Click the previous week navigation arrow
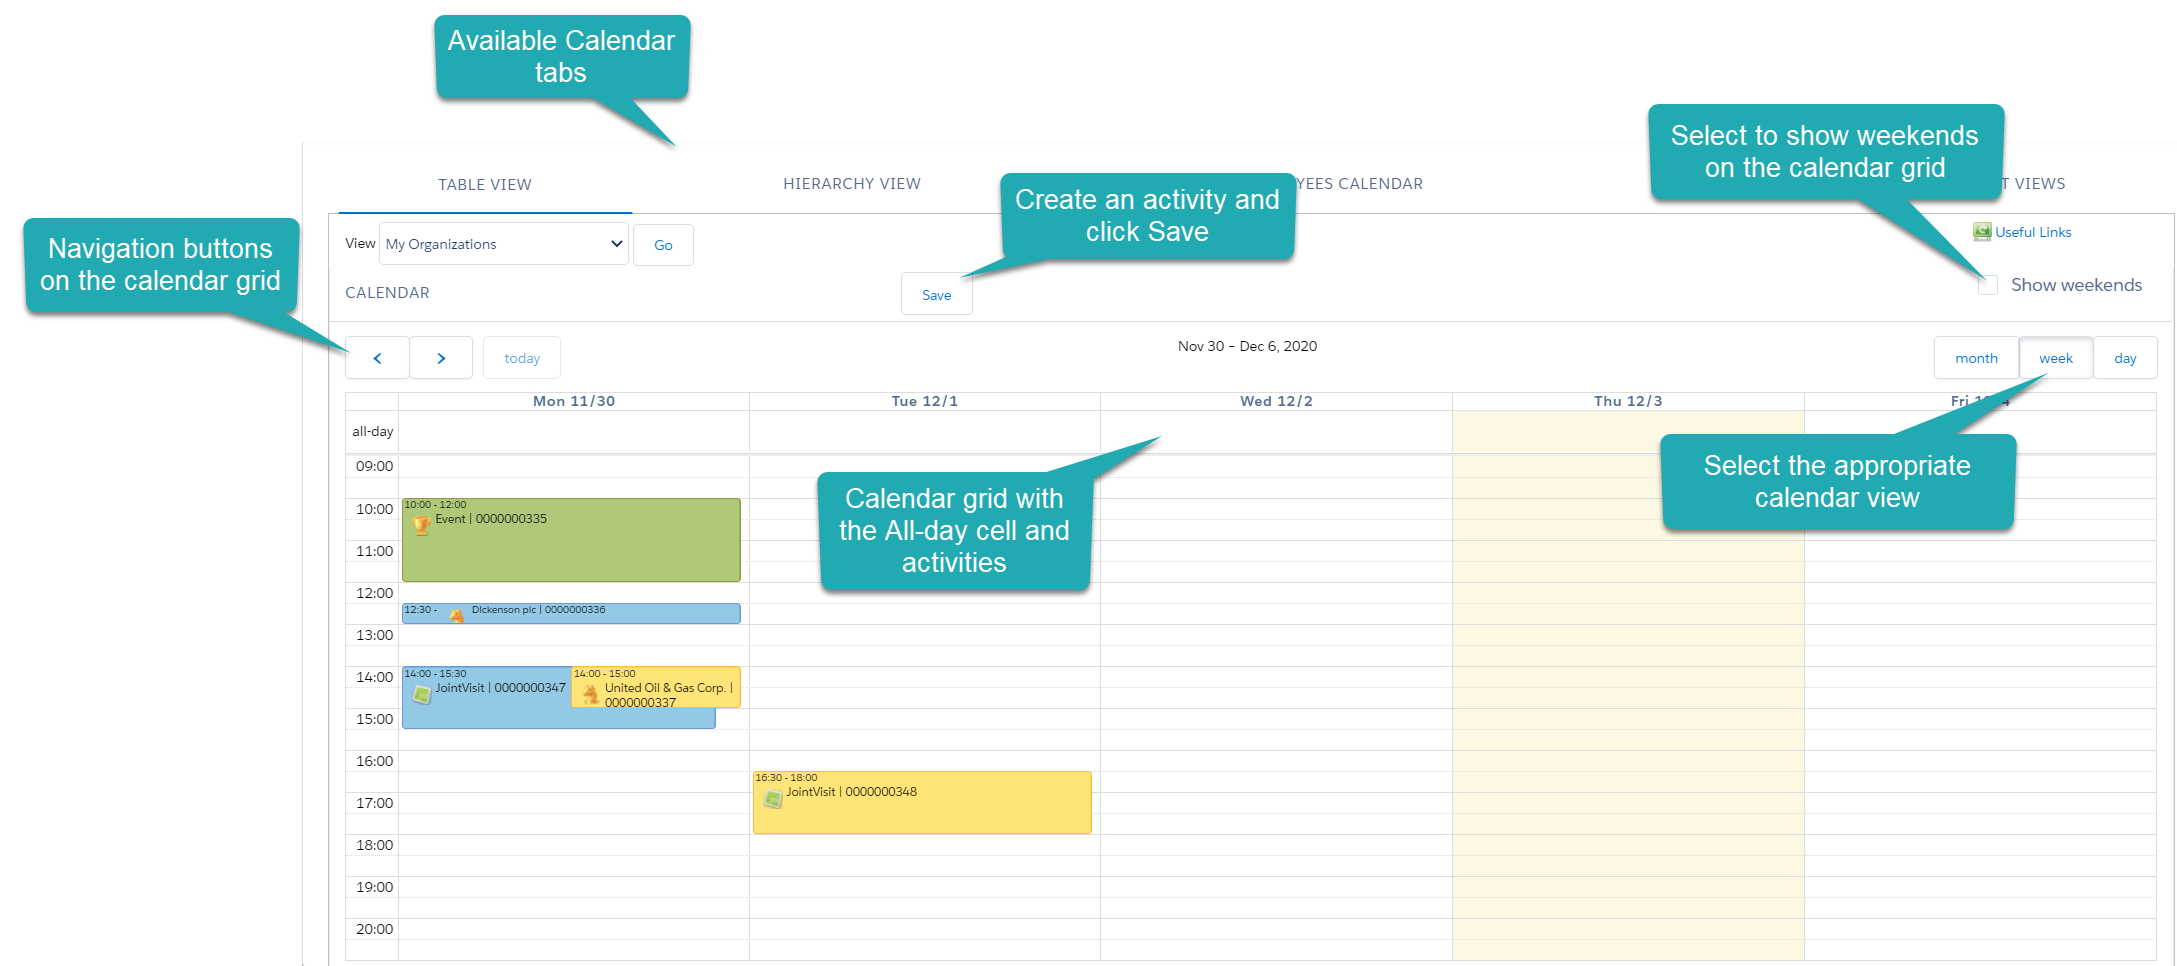The width and height of the screenshot is (2177, 966). tap(377, 357)
